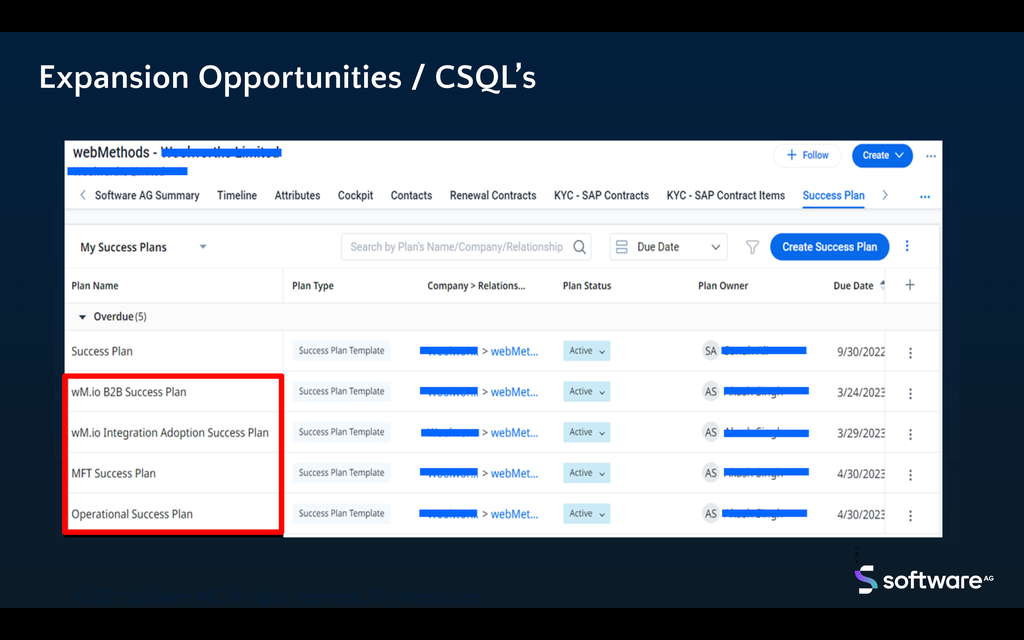Open the Create dropdown button
The width and height of the screenshot is (1024, 640).
tap(882, 155)
